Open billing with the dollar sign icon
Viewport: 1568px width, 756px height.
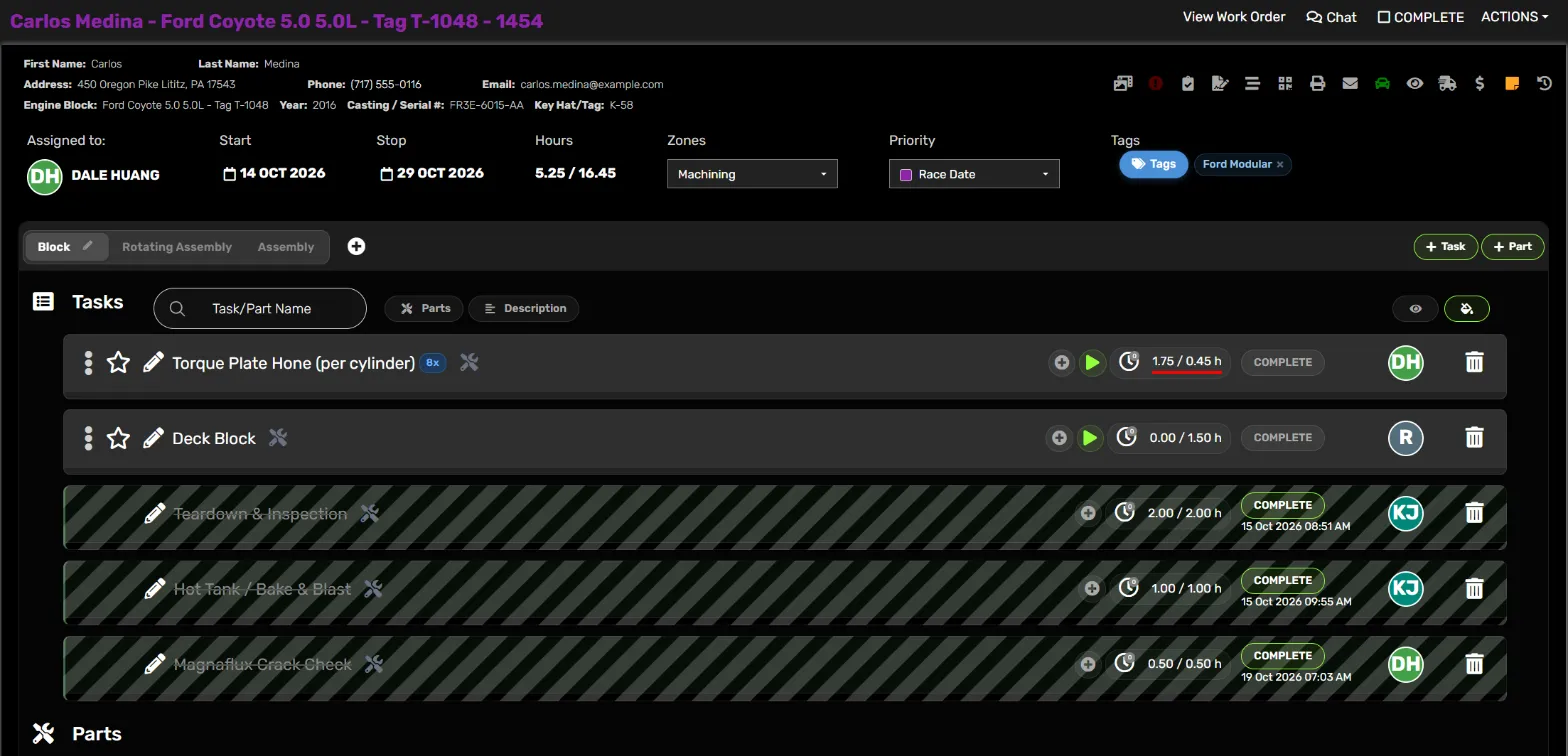pyautogui.click(x=1480, y=84)
